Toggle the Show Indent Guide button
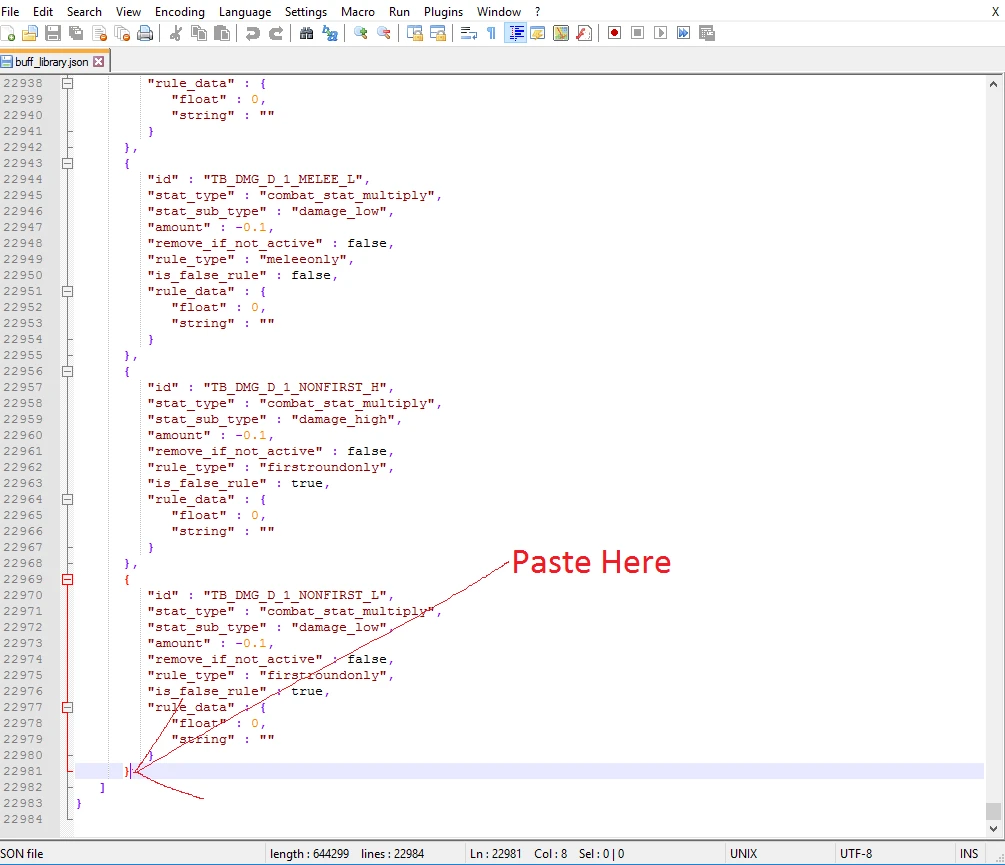Screen dimensions: 1005x865 click(x=515, y=33)
